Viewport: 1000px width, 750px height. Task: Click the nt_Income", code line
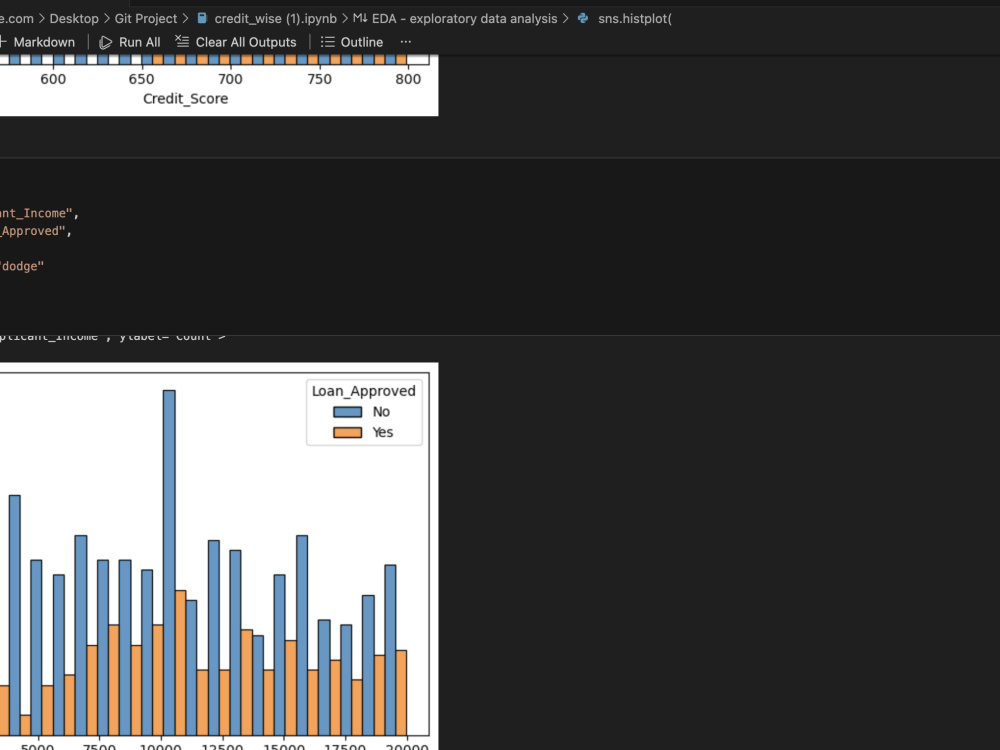click(x=38, y=213)
